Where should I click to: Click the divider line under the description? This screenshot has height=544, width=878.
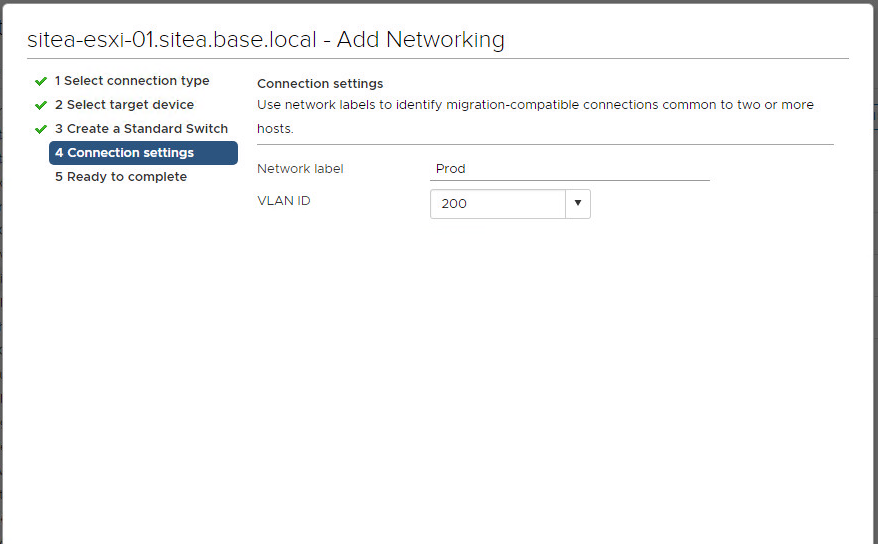(x=545, y=144)
